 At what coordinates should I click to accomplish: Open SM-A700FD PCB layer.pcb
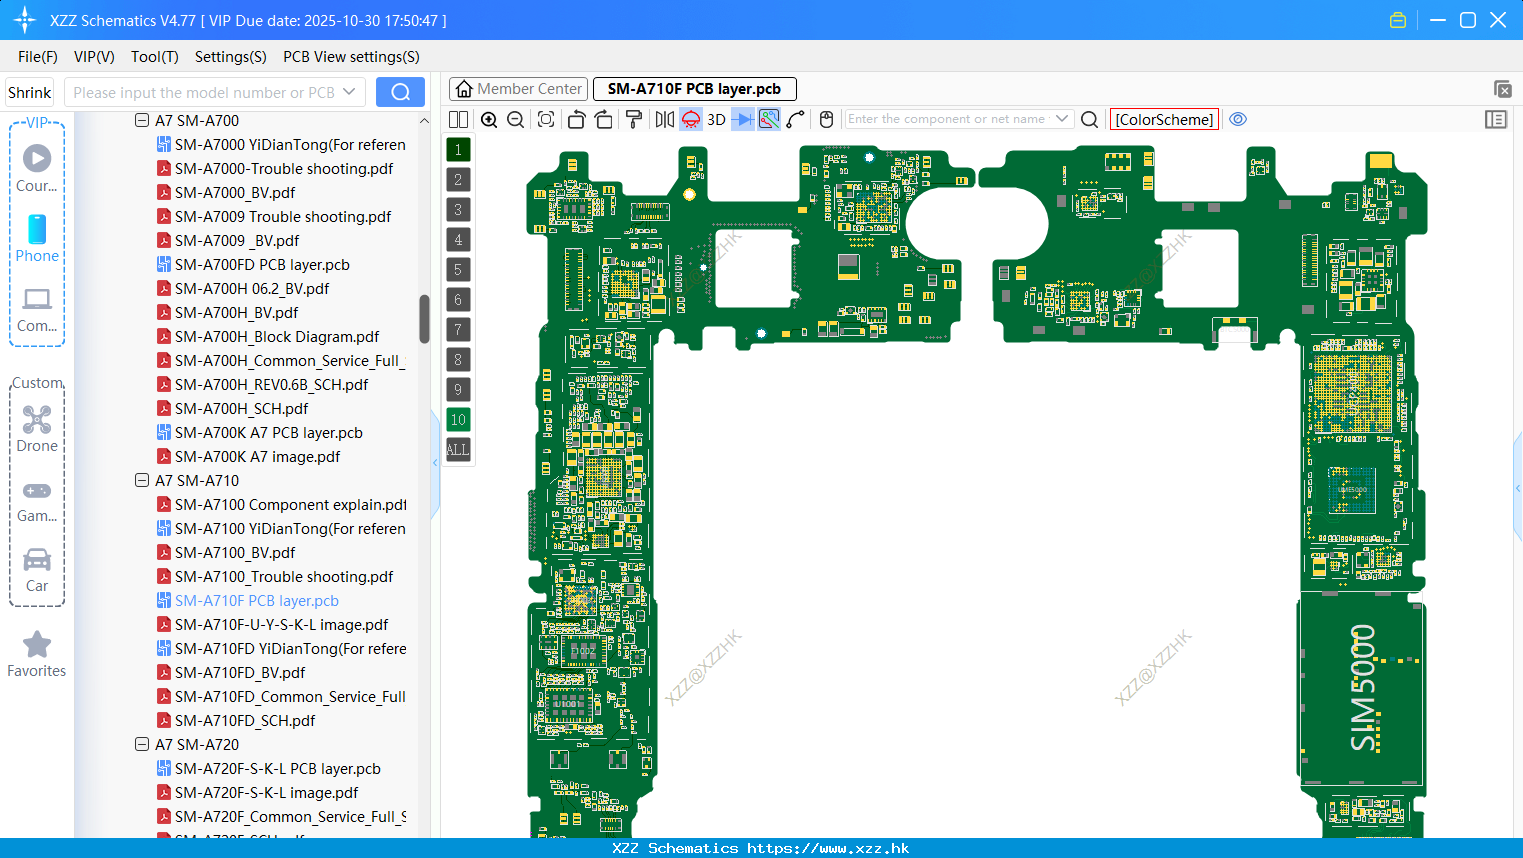tap(261, 264)
